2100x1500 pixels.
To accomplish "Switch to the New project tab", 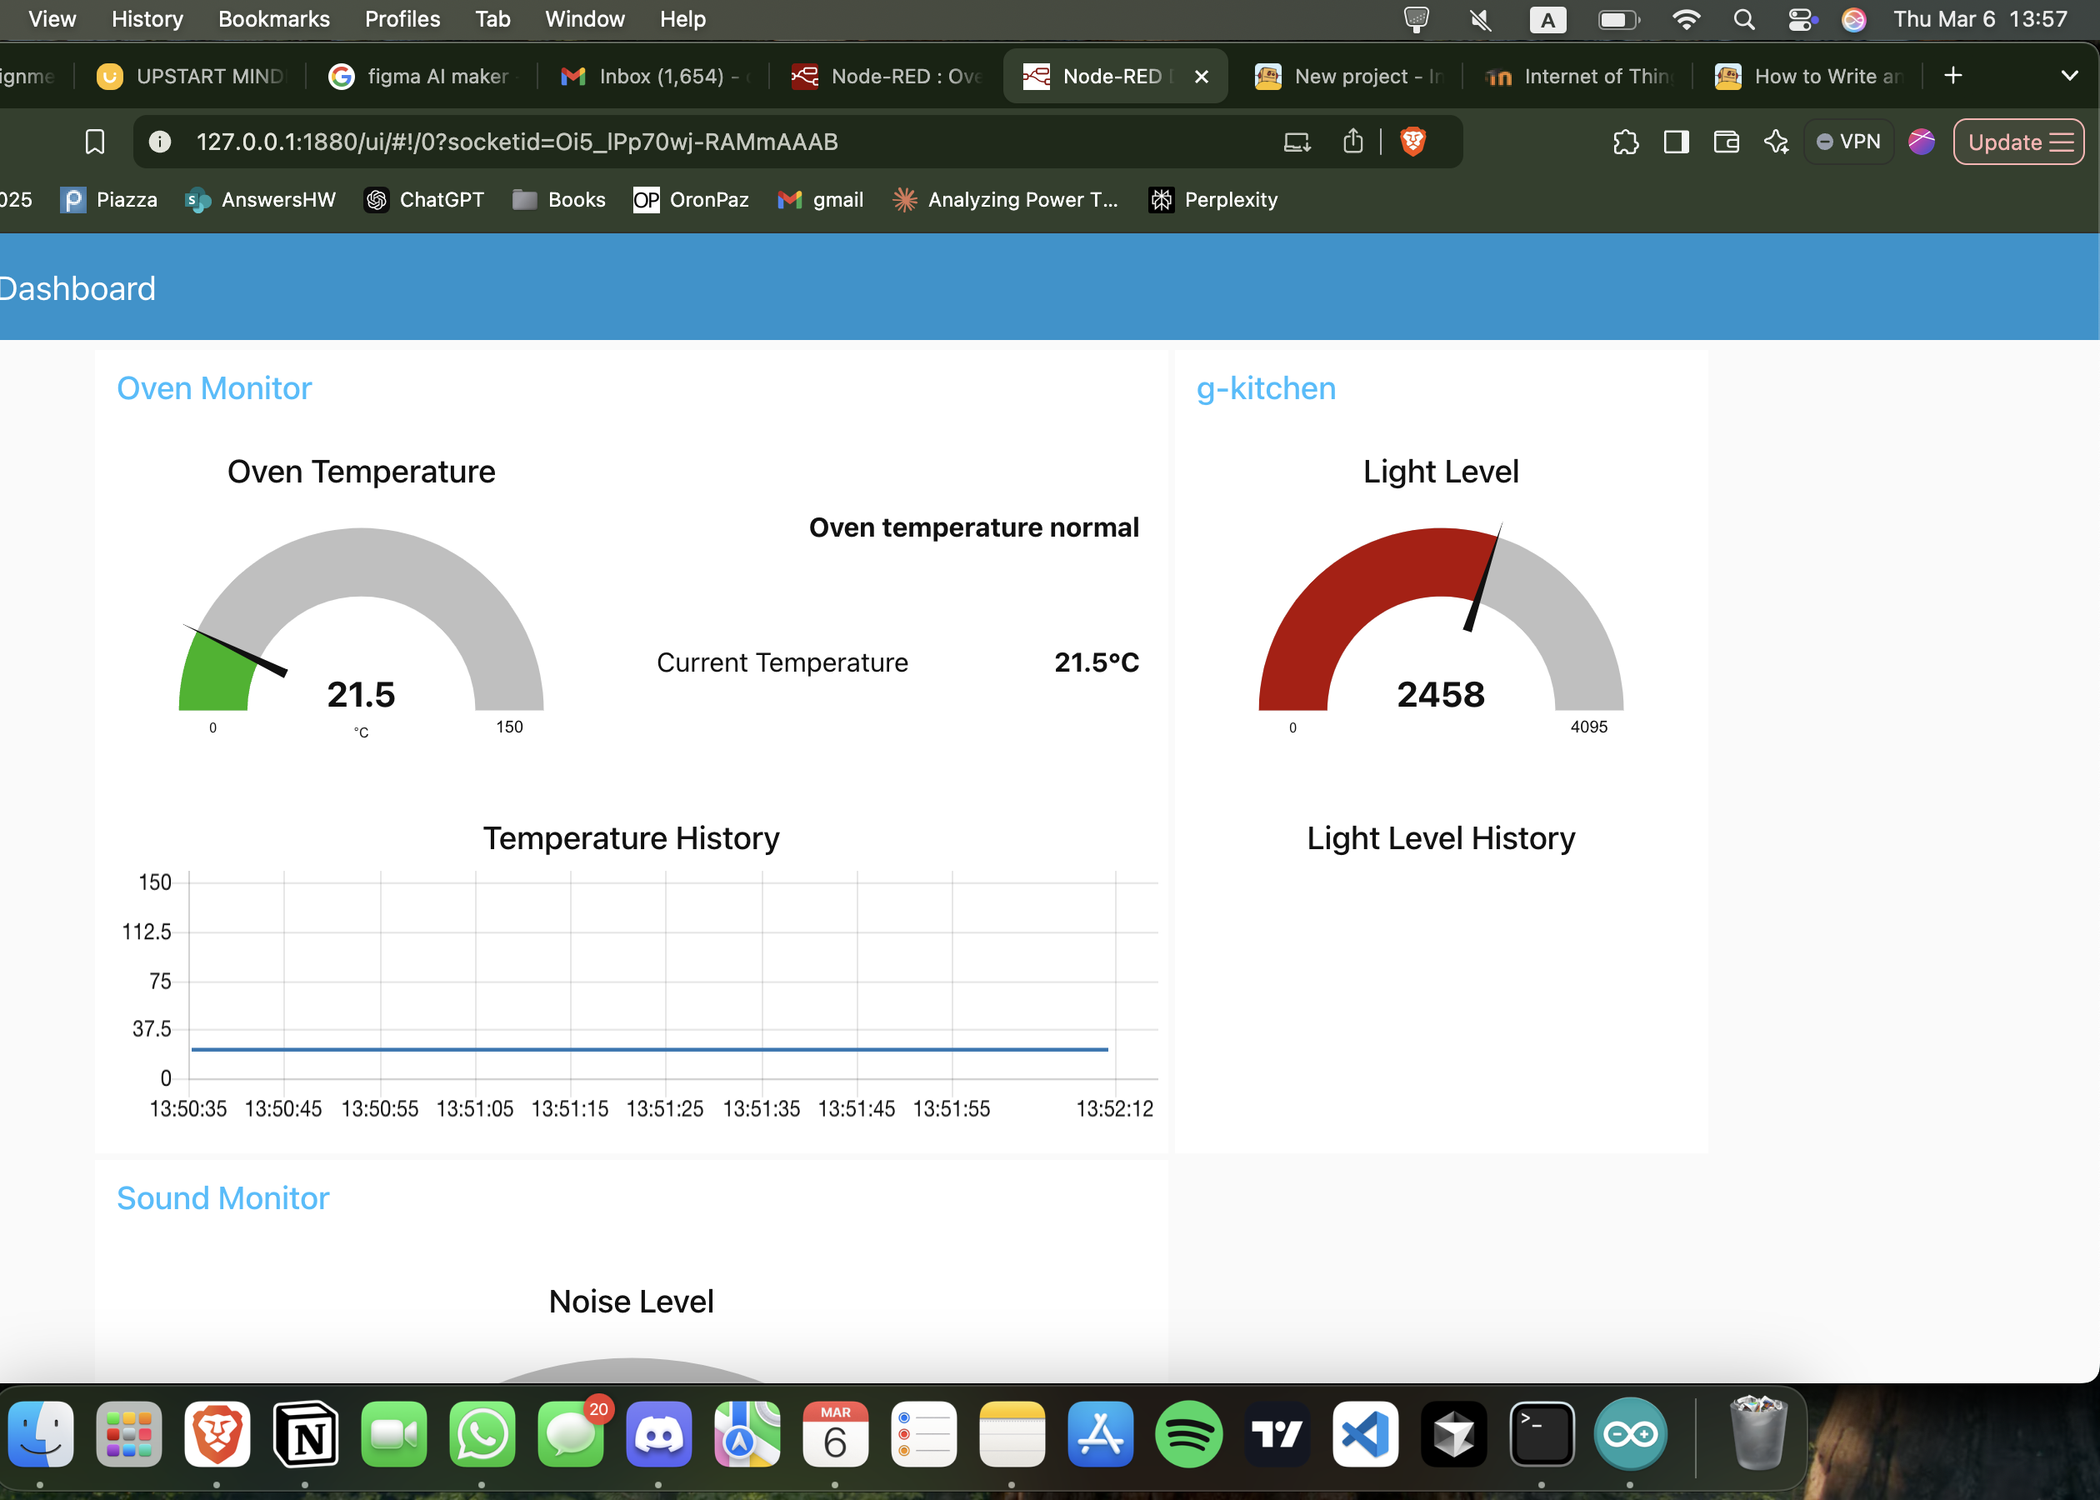I will pyautogui.click(x=1348, y=76).
